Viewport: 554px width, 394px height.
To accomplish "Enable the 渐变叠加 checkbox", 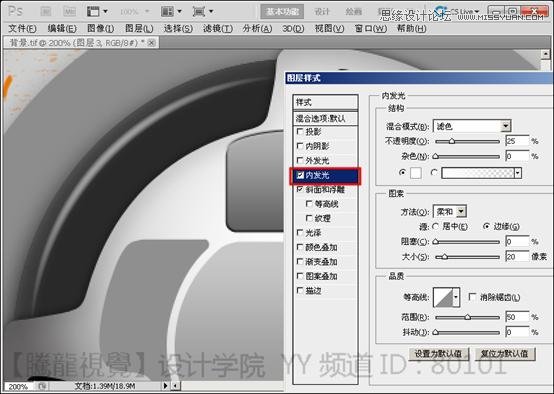I will [x=300, y=262].
